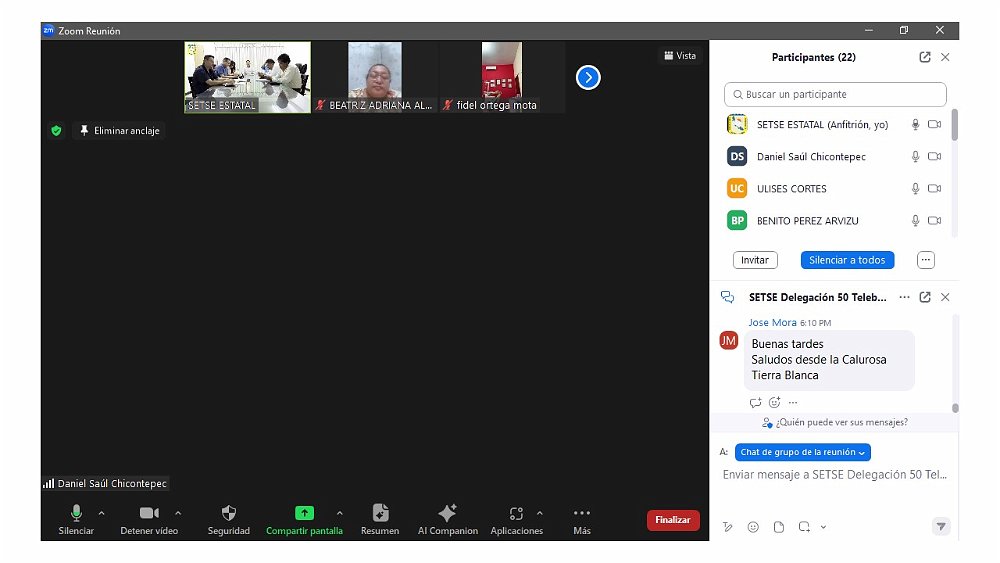
Task: Open the Más menu in toolbar
Action: click(582, 514)
